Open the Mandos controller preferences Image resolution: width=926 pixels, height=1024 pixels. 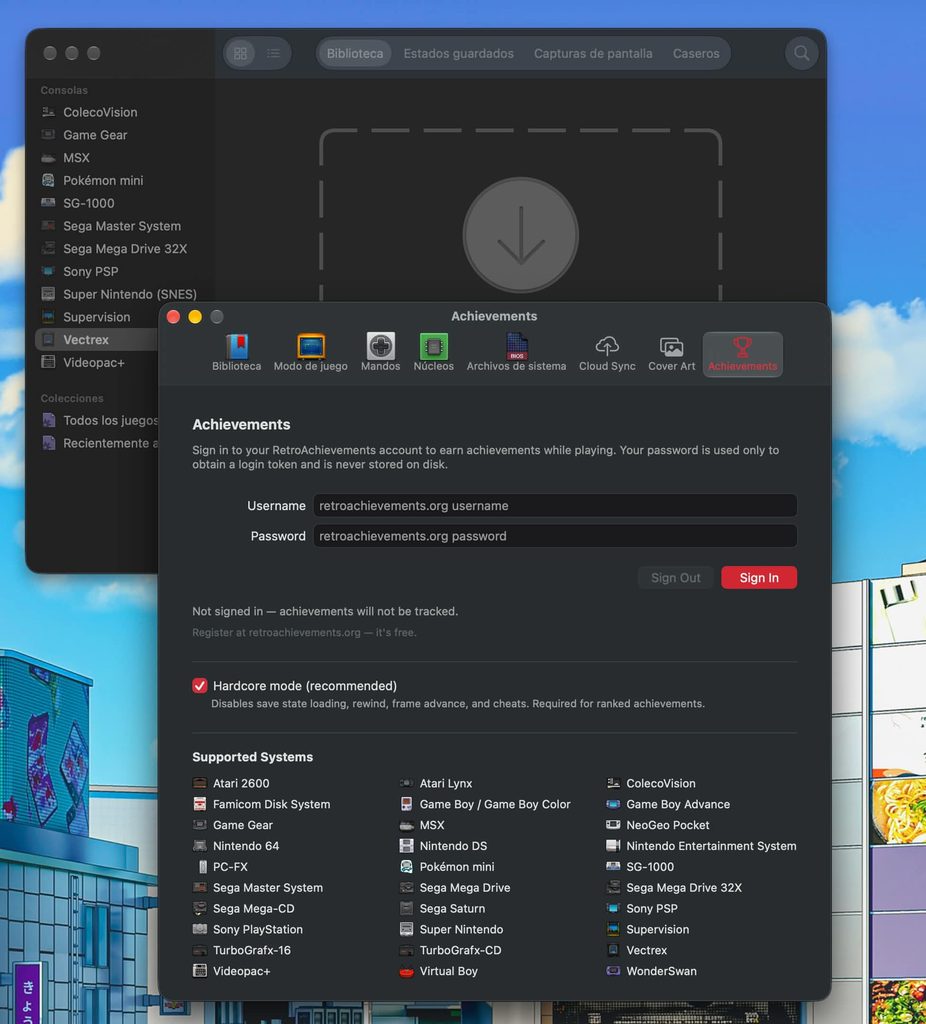[x=380, y=353]
